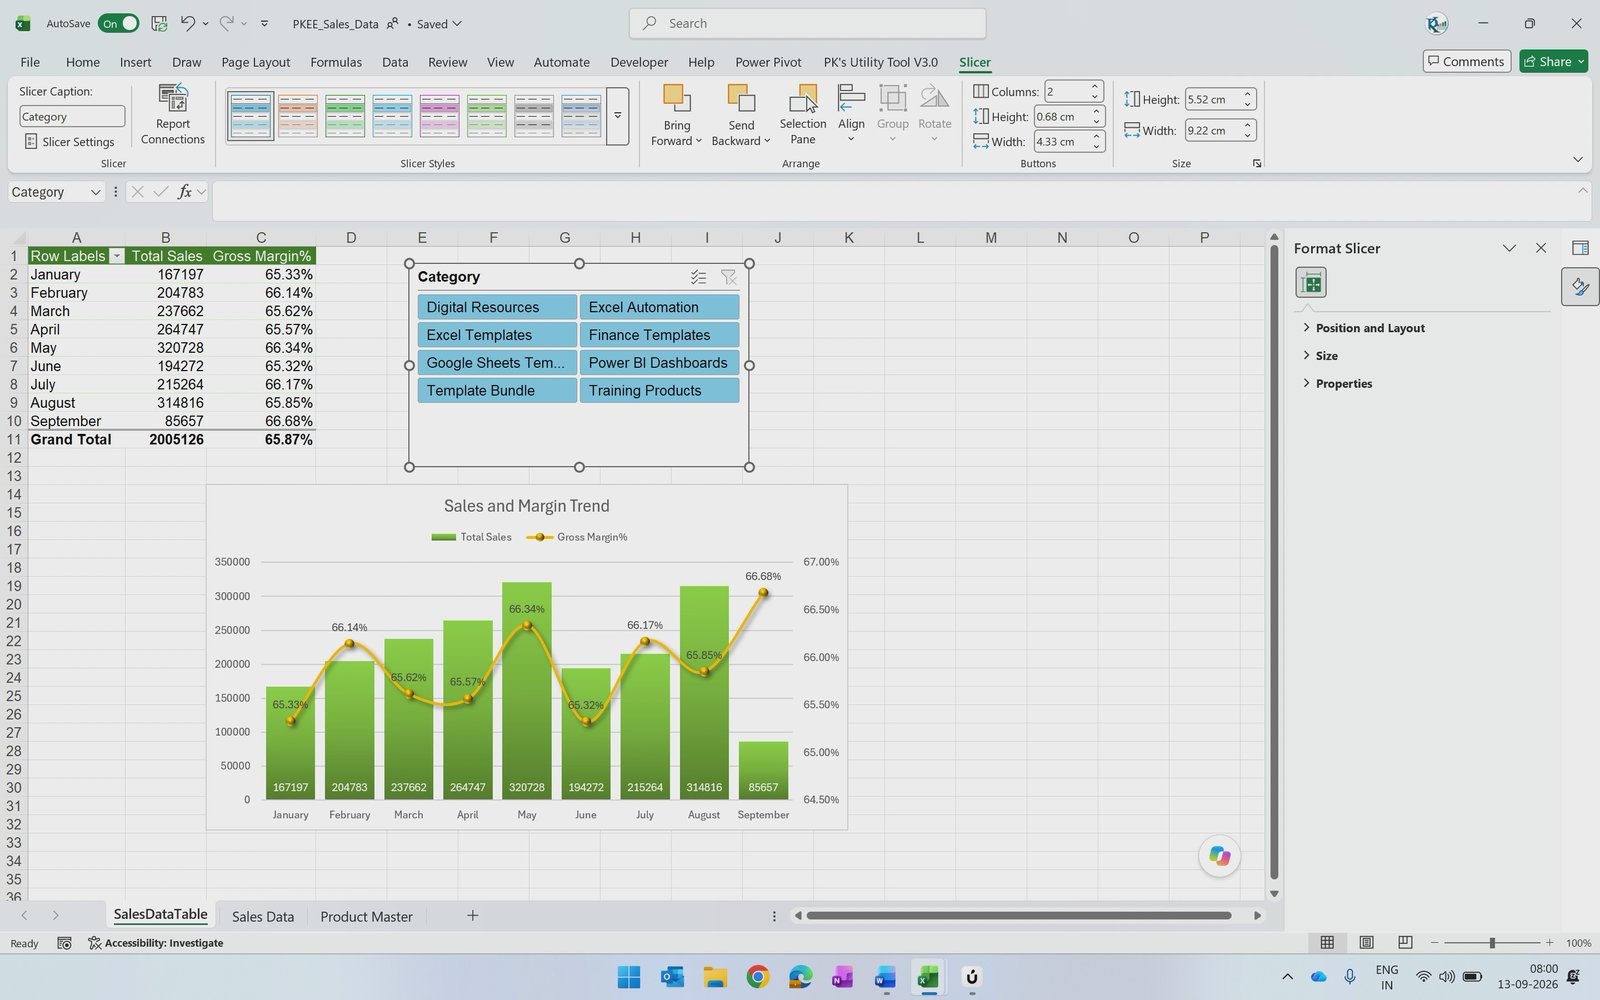
Task: Open the Power Pivot tab
Action: click(768, 62)
